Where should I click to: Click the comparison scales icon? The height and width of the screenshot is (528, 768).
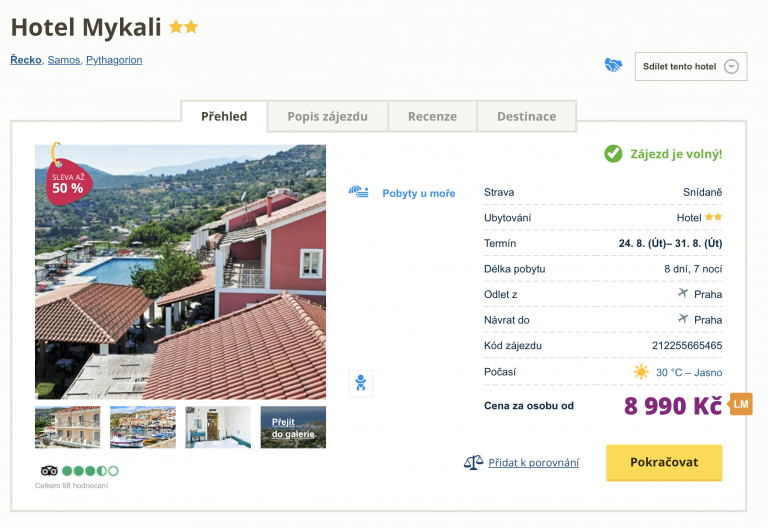click(473, 462)
